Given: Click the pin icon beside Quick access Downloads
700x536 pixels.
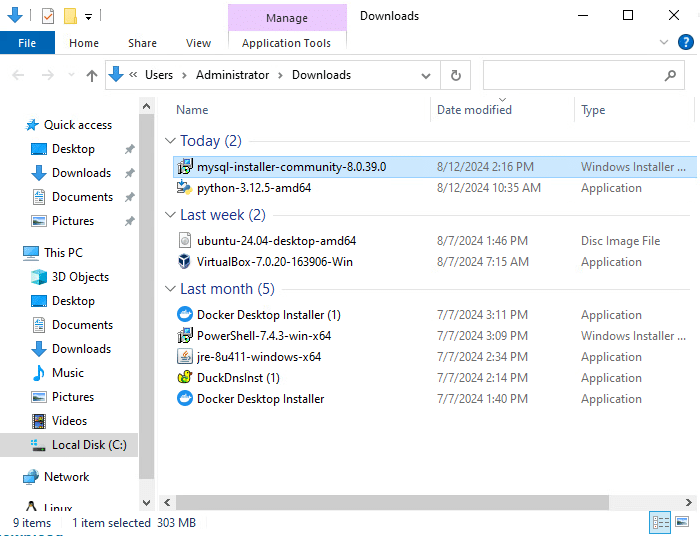Looking at the screenshot, I should [129, 173].
